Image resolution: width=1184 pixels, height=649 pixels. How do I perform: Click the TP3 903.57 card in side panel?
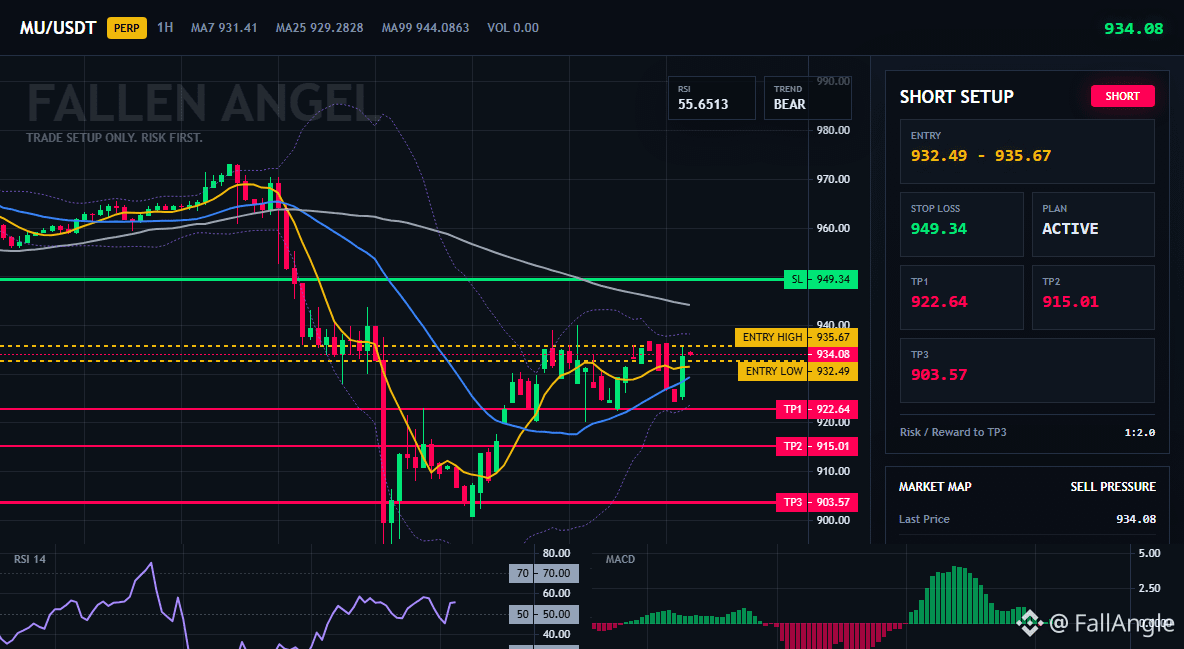coord(1027,370)
